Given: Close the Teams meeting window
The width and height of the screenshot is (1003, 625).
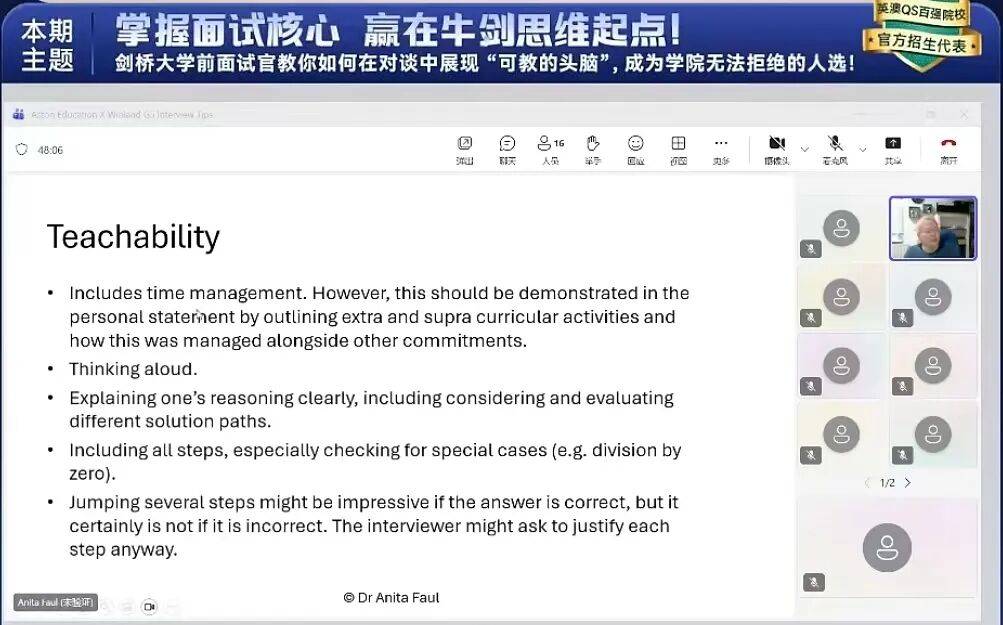Looking at the screenshot, I should (964, 115).
